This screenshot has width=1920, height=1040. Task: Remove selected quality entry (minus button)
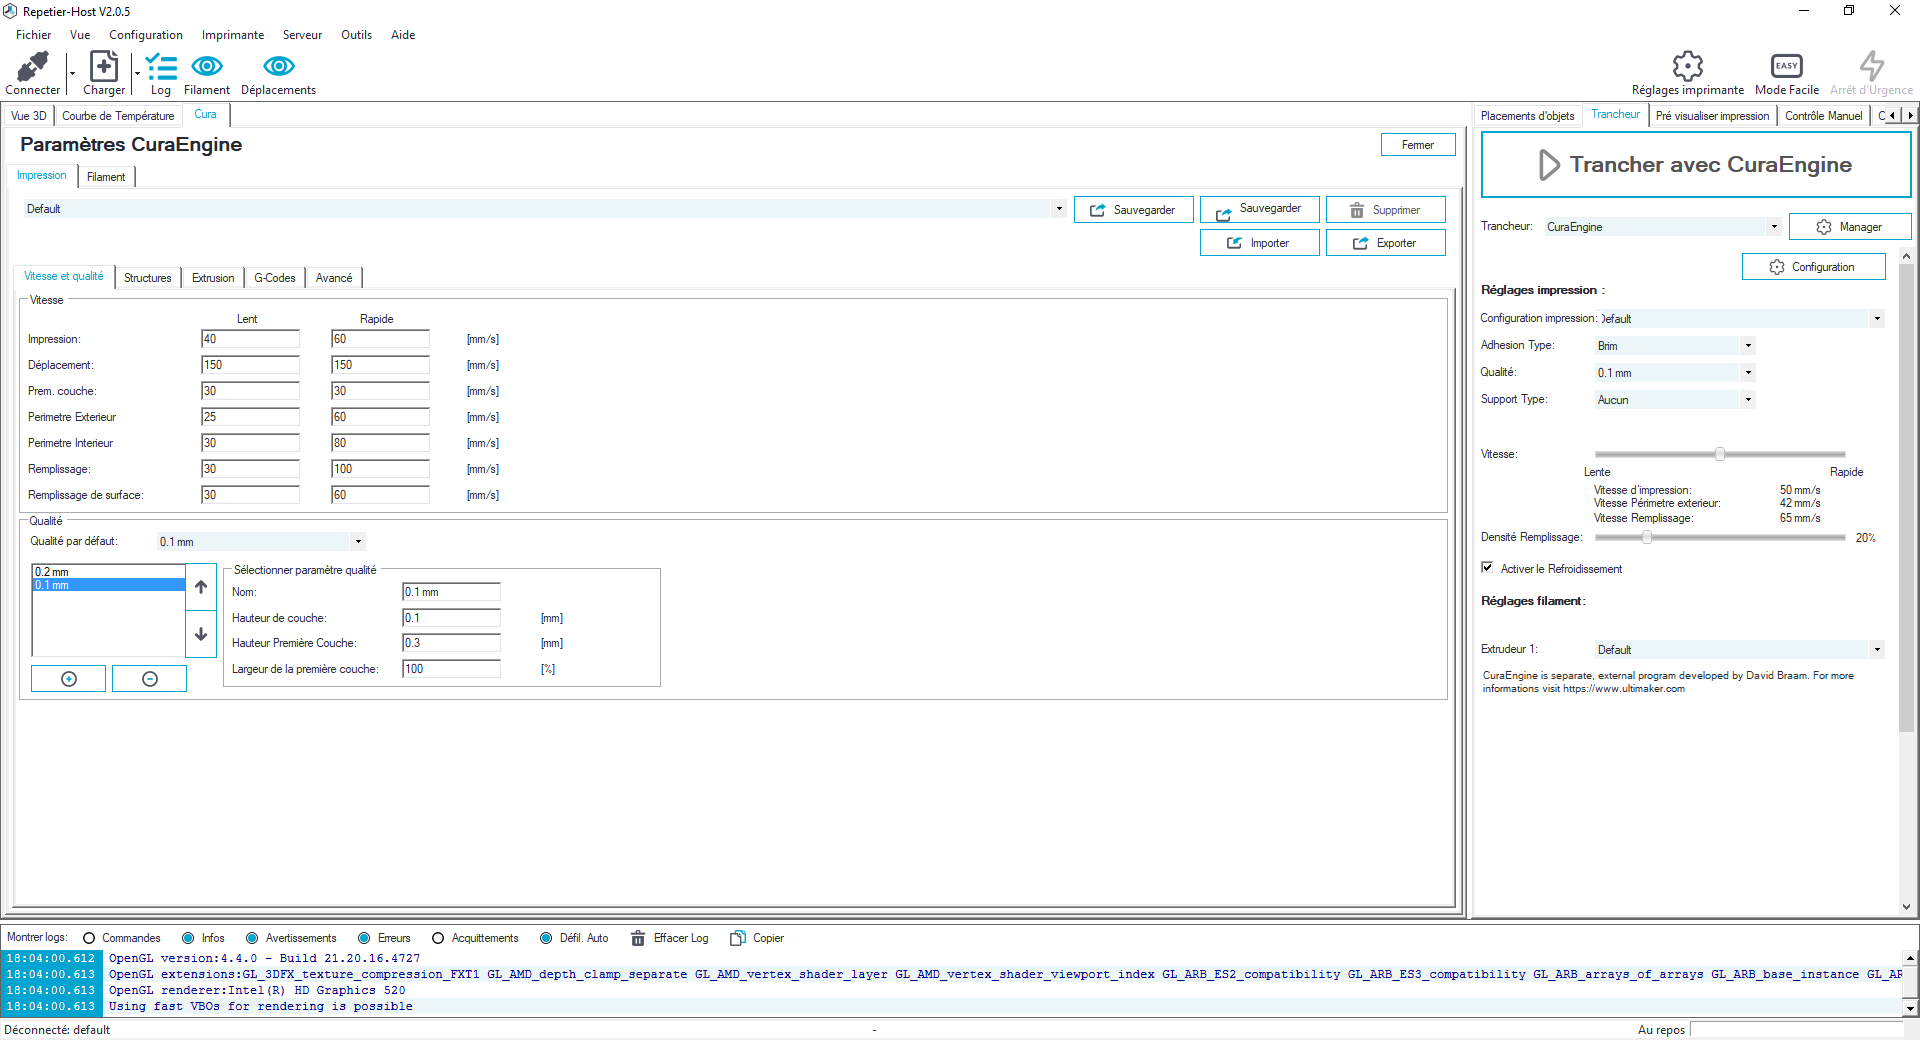pyautogui.click(x=150, y=679)
